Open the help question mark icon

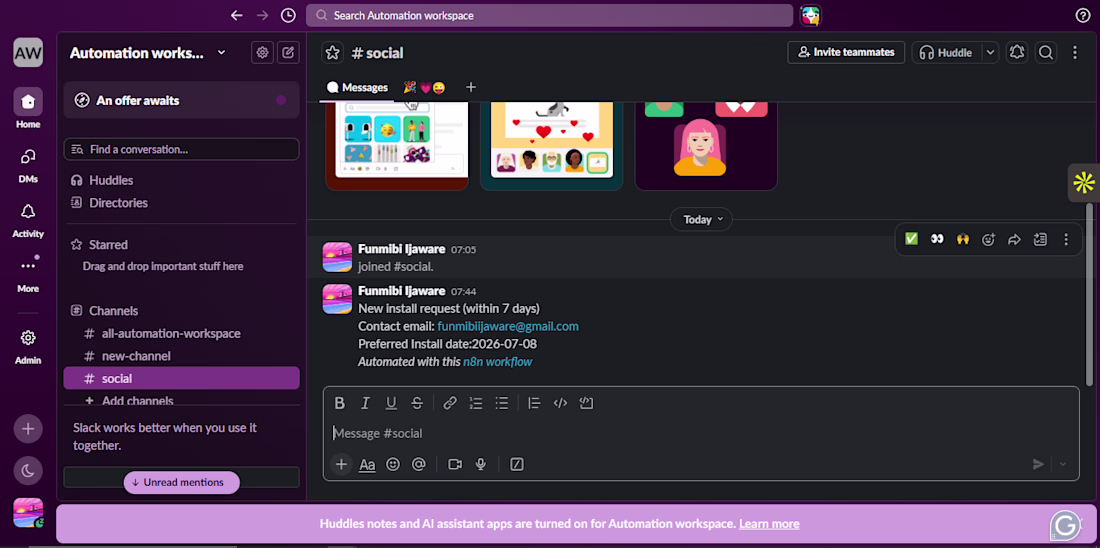pos(1083,15)
